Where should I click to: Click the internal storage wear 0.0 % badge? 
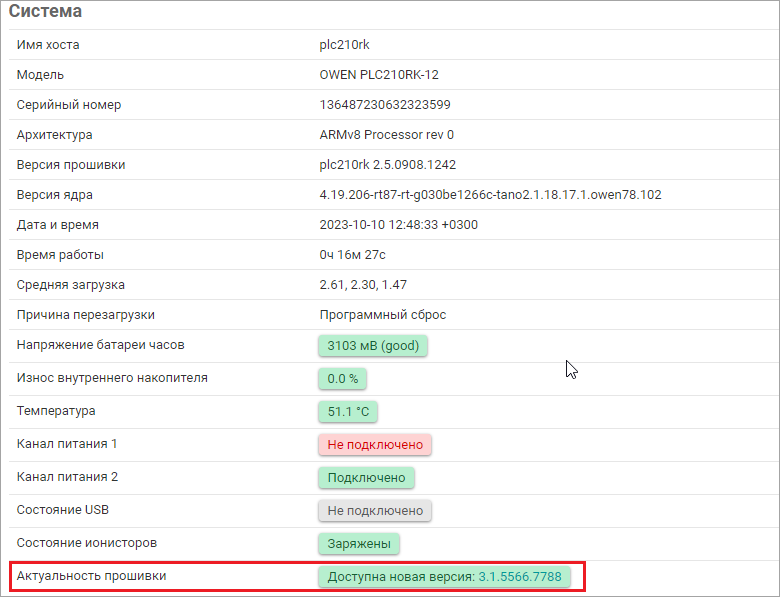pos(343,379)
